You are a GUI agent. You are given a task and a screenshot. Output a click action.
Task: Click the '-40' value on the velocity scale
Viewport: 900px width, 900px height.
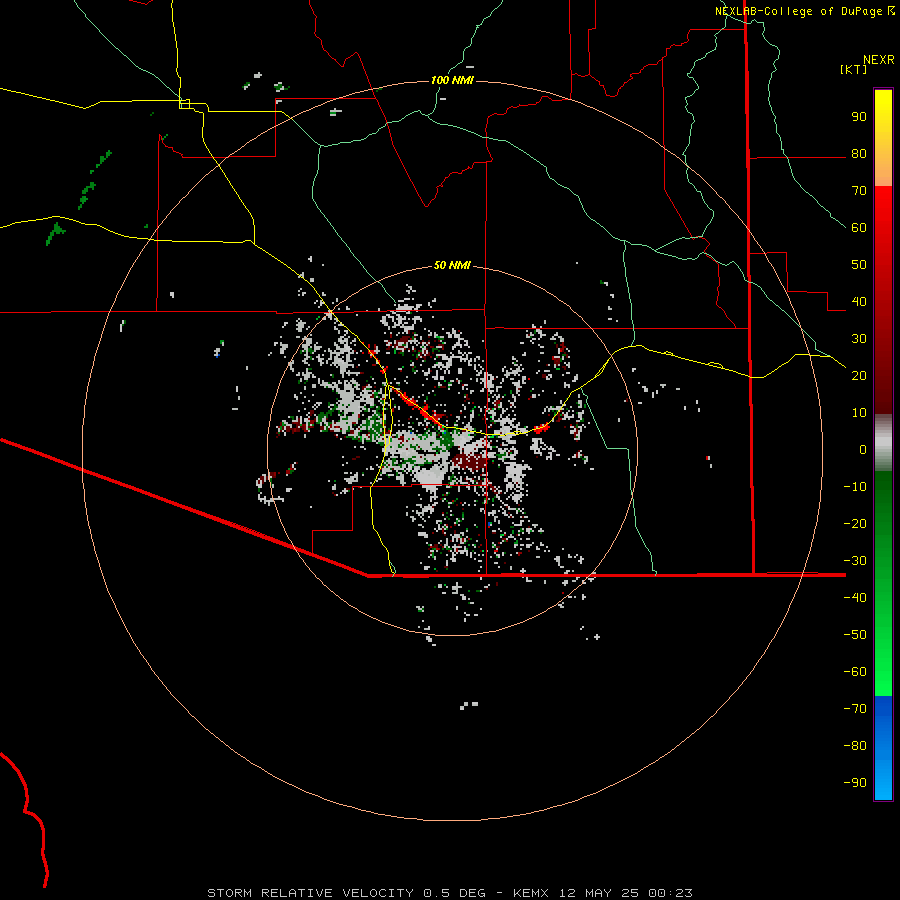tap(855, 598)
